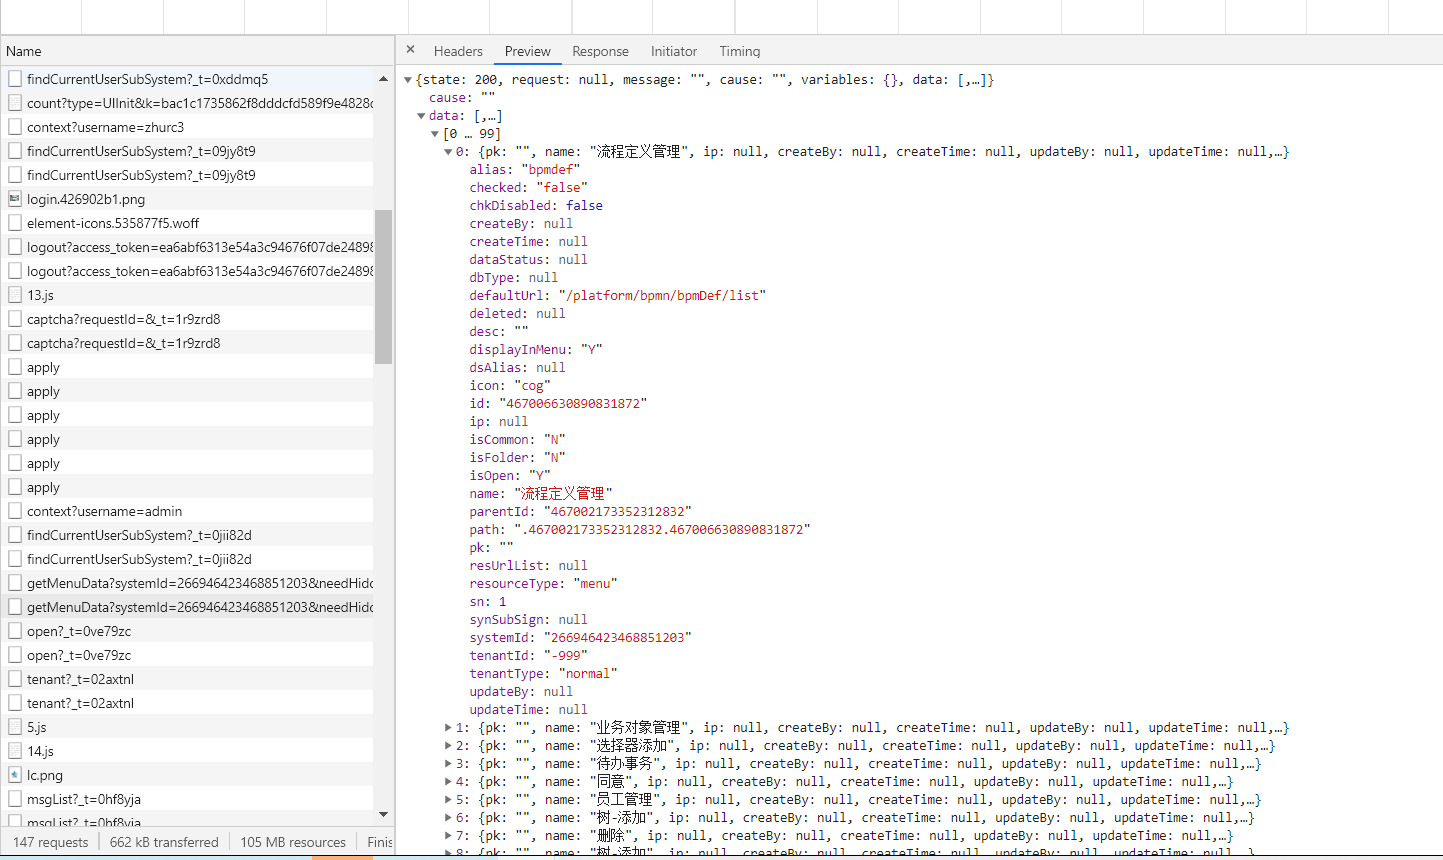This screenshot has width=1443, height=860.
Task: Open the Response tab
Action: (600, 51)
